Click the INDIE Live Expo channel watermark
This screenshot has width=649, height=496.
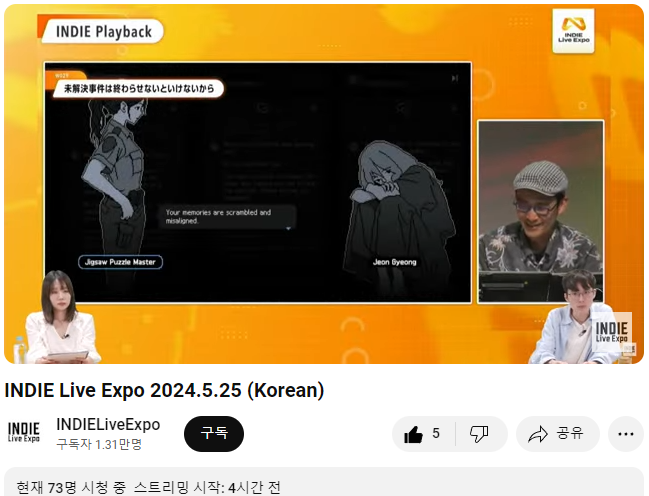(x=611, y=332)
